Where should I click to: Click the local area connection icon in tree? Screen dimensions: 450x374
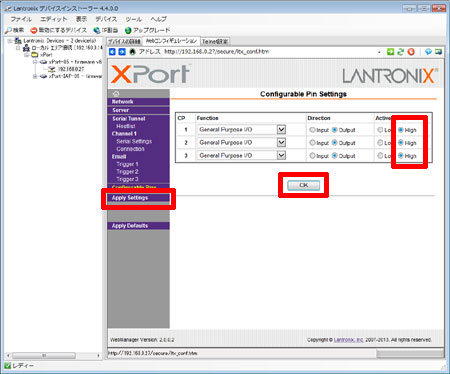pos(26,48)
